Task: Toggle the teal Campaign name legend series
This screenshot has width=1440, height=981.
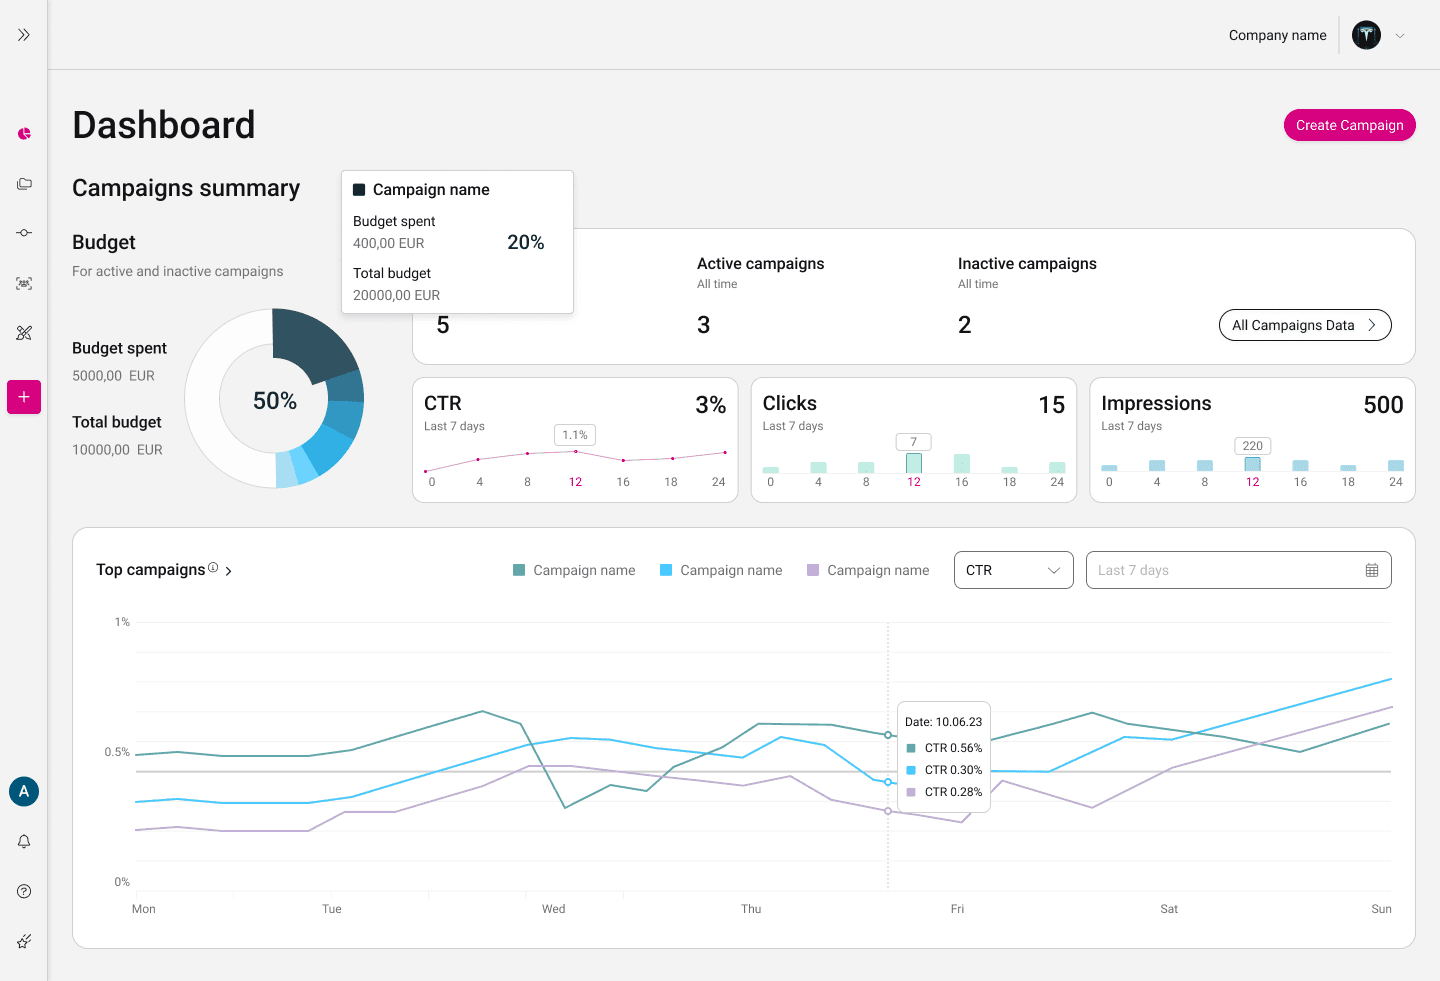Action: click(574, 570)
